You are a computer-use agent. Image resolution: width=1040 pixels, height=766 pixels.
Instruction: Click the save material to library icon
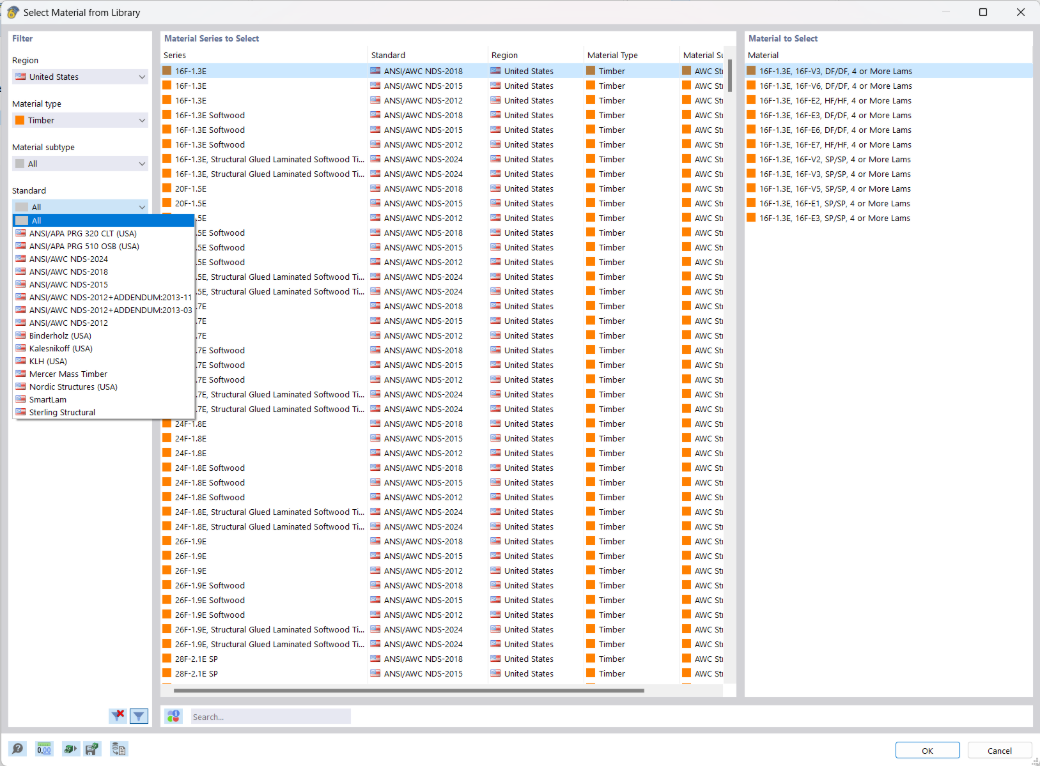(92, 749)
